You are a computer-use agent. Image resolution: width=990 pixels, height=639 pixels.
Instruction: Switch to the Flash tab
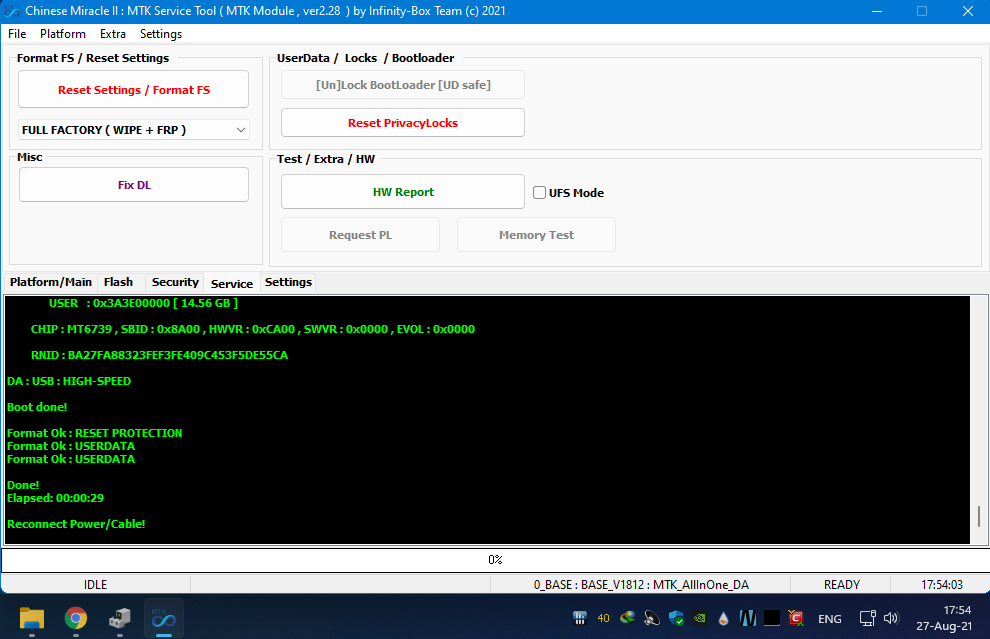(x=118, y=282)
